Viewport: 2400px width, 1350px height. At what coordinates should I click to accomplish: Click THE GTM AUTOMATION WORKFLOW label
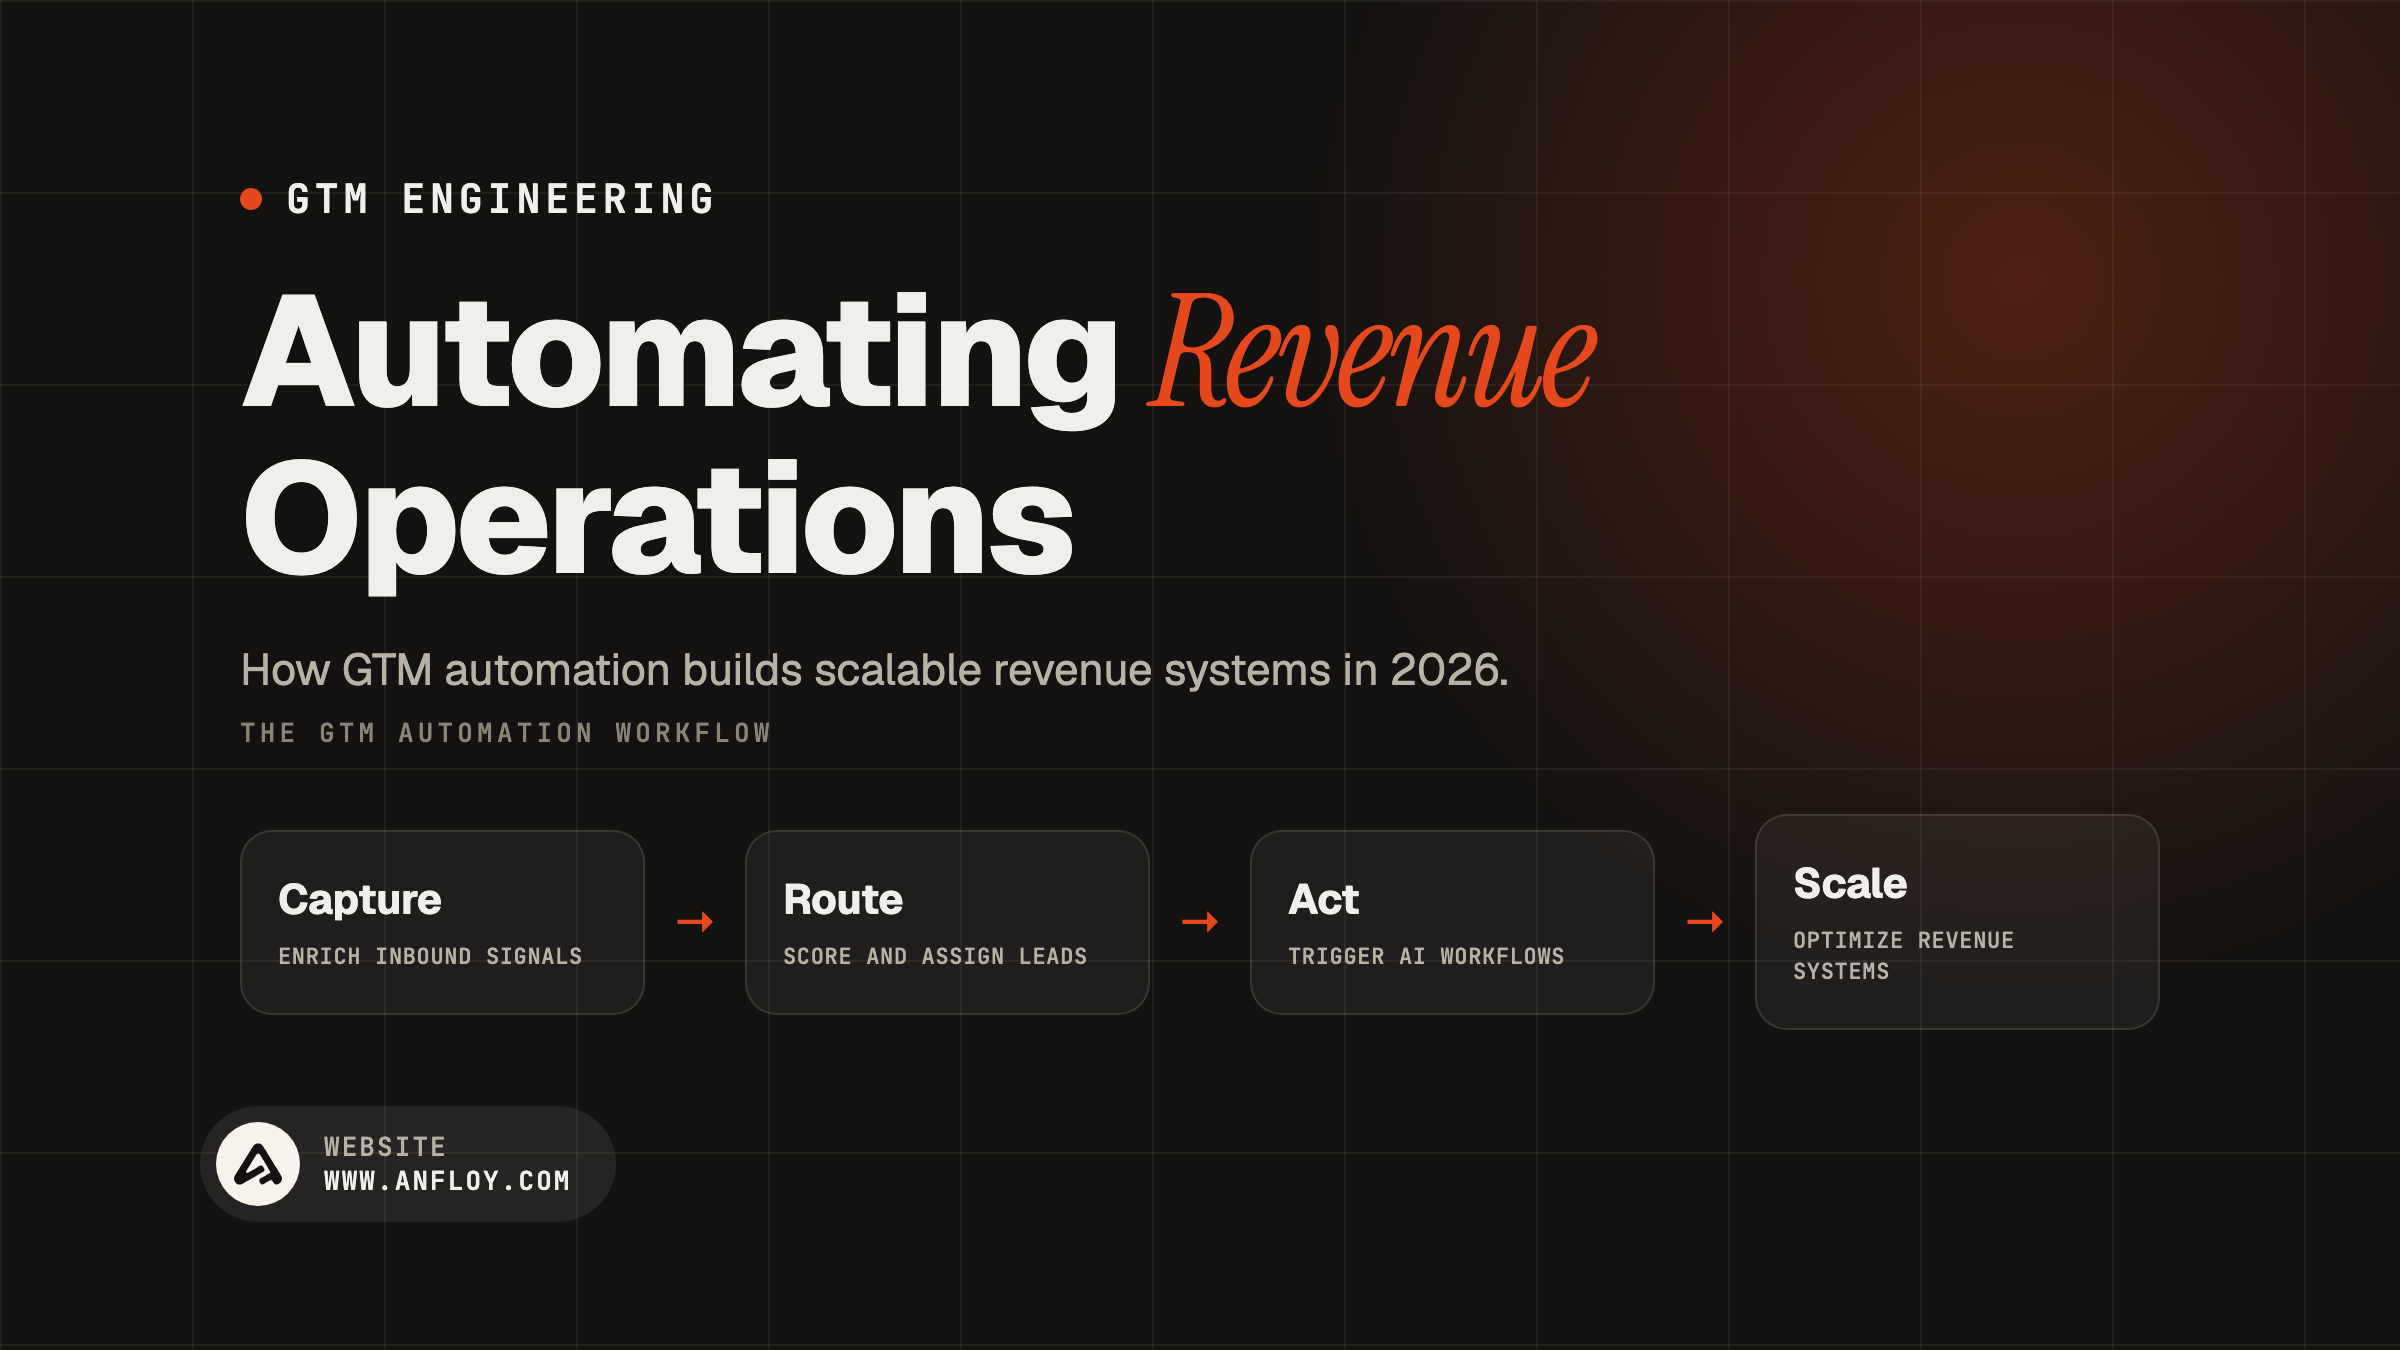(506, 733)
